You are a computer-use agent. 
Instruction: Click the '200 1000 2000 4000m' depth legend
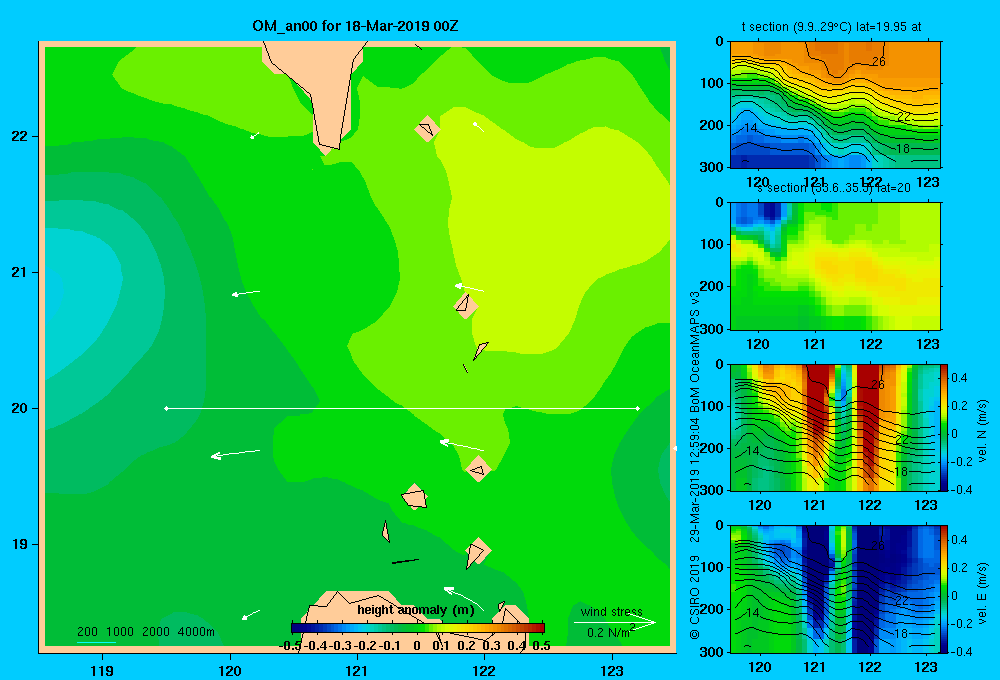pyautogui.click(x=145, y=632)
